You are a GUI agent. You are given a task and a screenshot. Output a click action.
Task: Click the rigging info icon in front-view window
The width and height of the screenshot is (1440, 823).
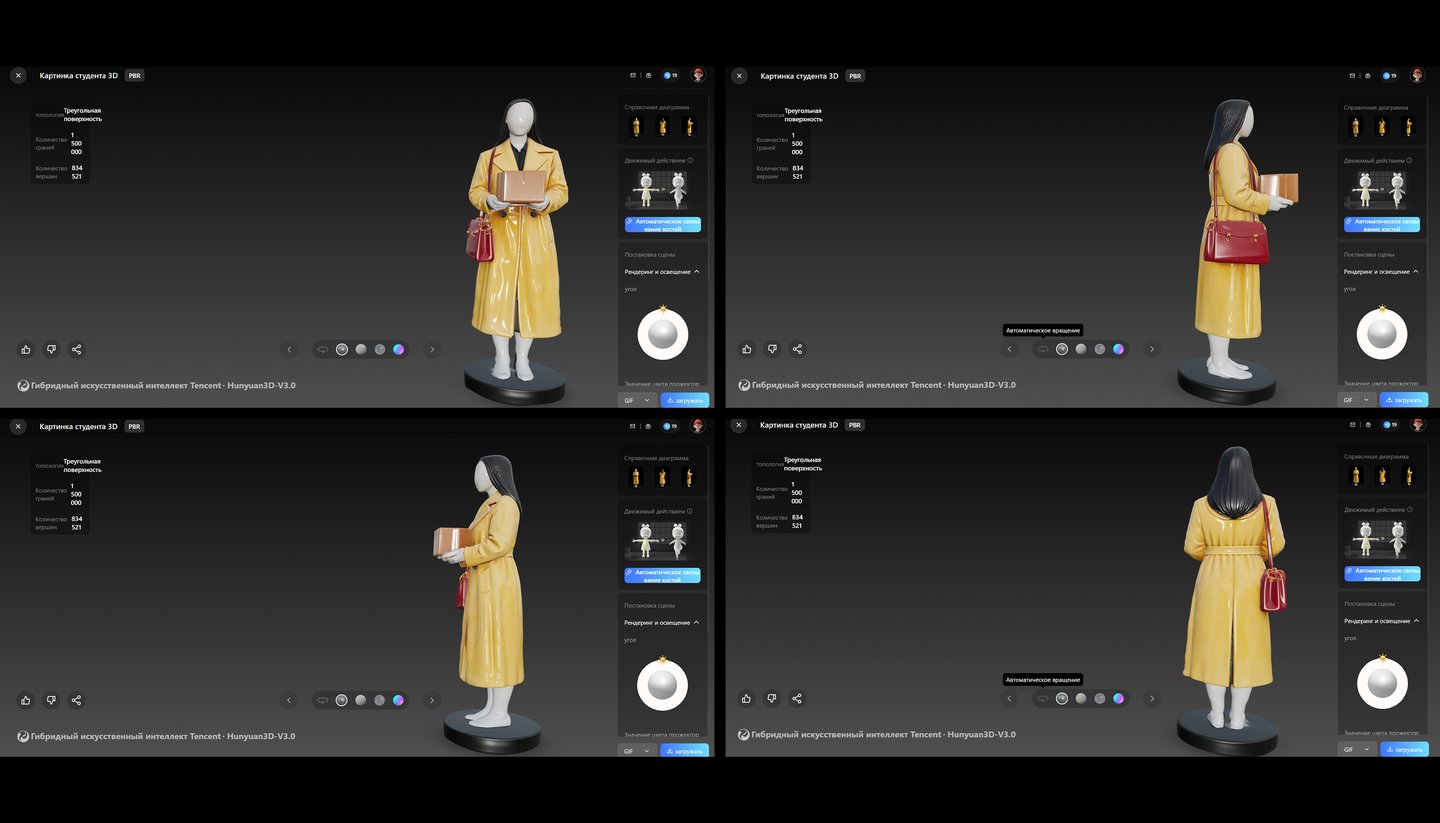tap(691, 160)
